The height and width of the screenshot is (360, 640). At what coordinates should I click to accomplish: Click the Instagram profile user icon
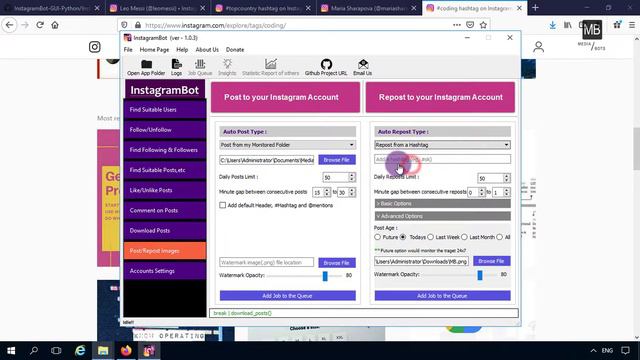538,47
